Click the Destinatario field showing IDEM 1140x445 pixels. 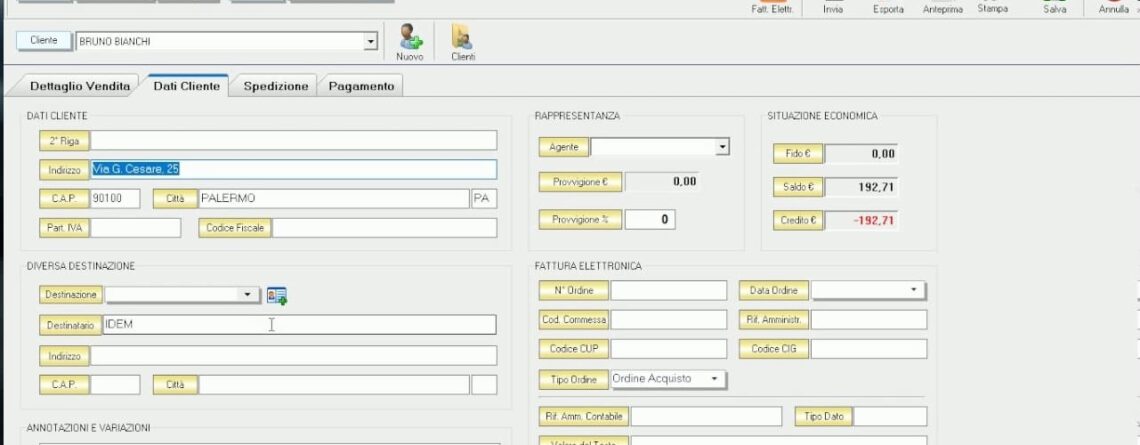[300, 324]
